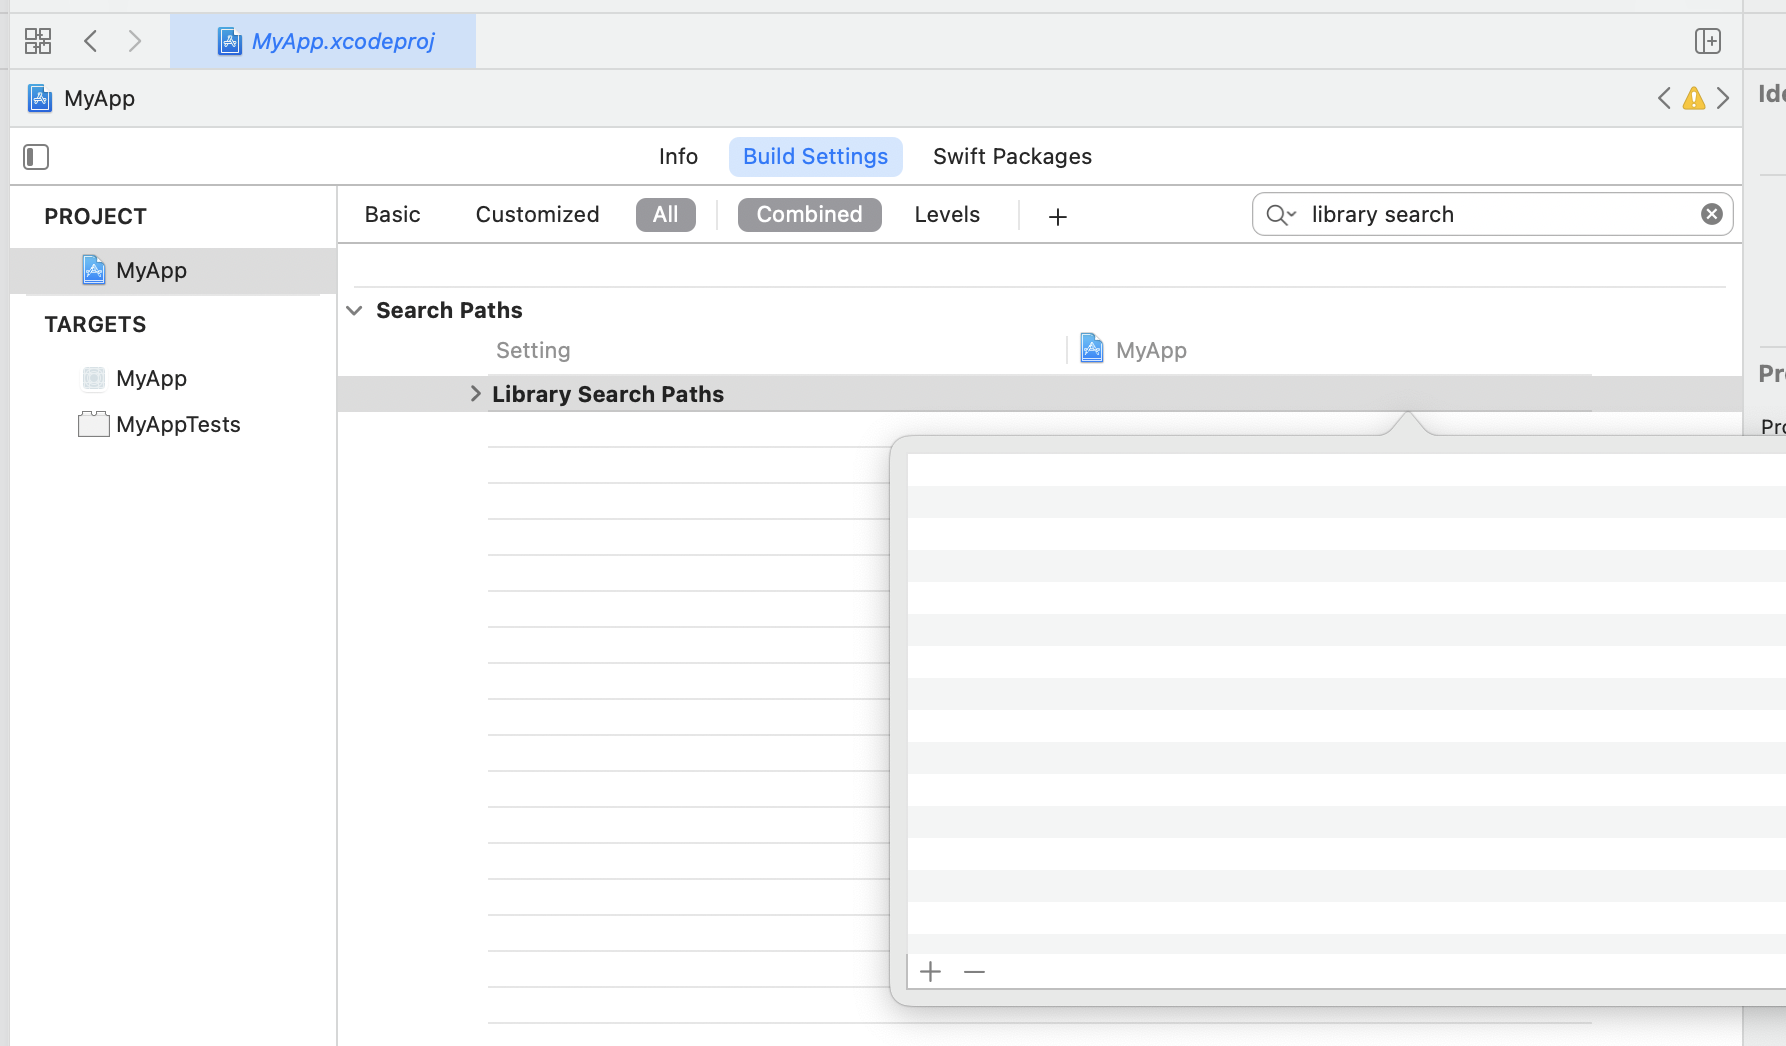
Task: Click the project icon in jump bar
Action: 40,98
